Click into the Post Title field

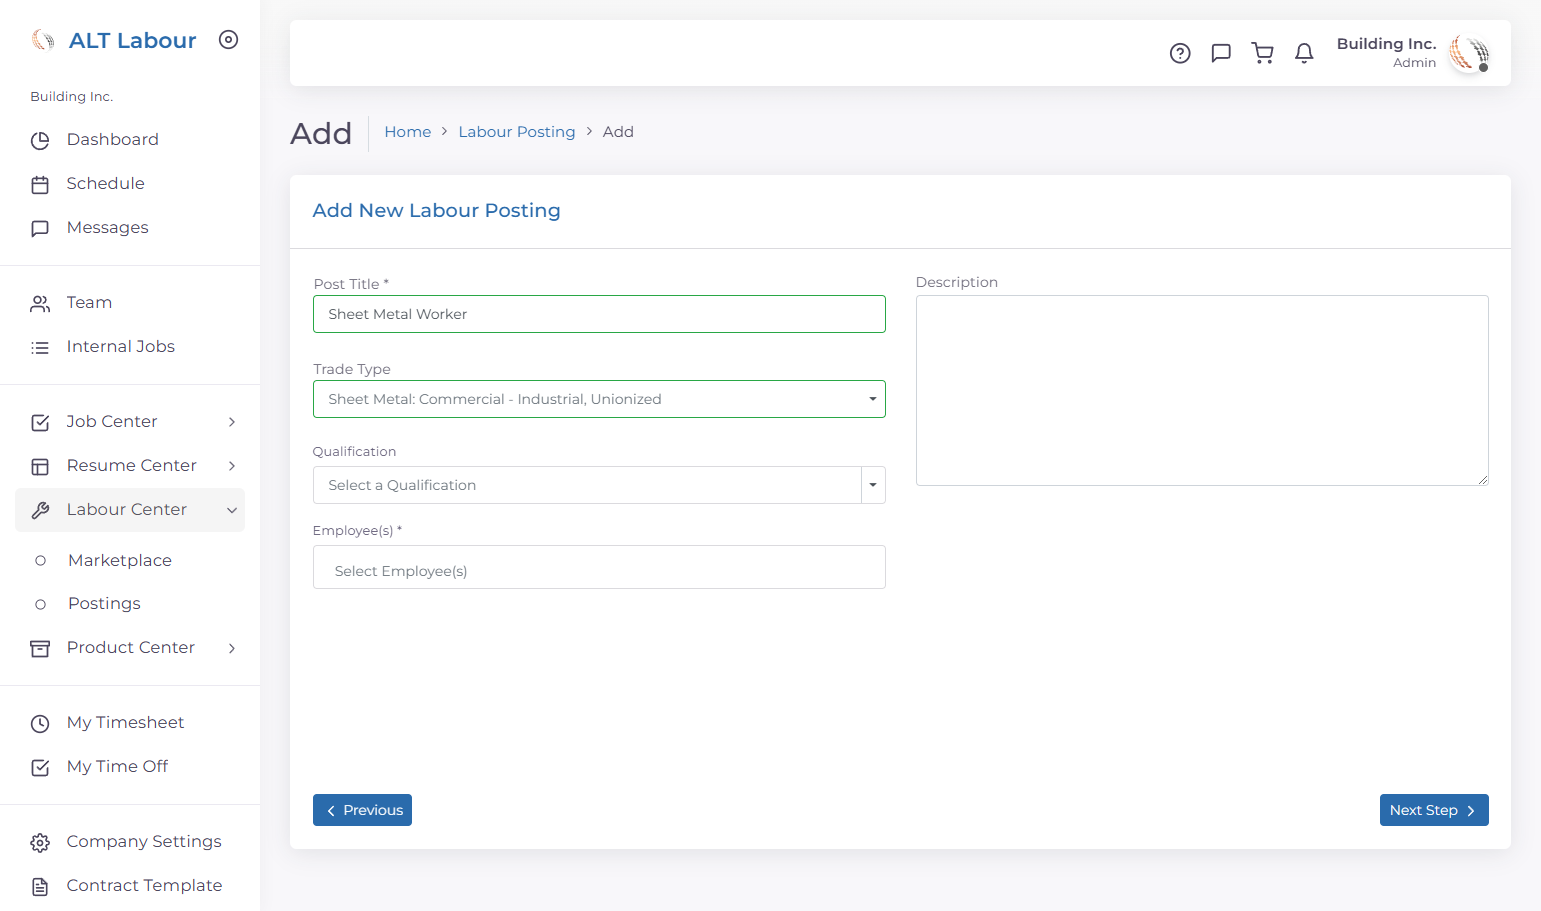[x=599, y=314]
